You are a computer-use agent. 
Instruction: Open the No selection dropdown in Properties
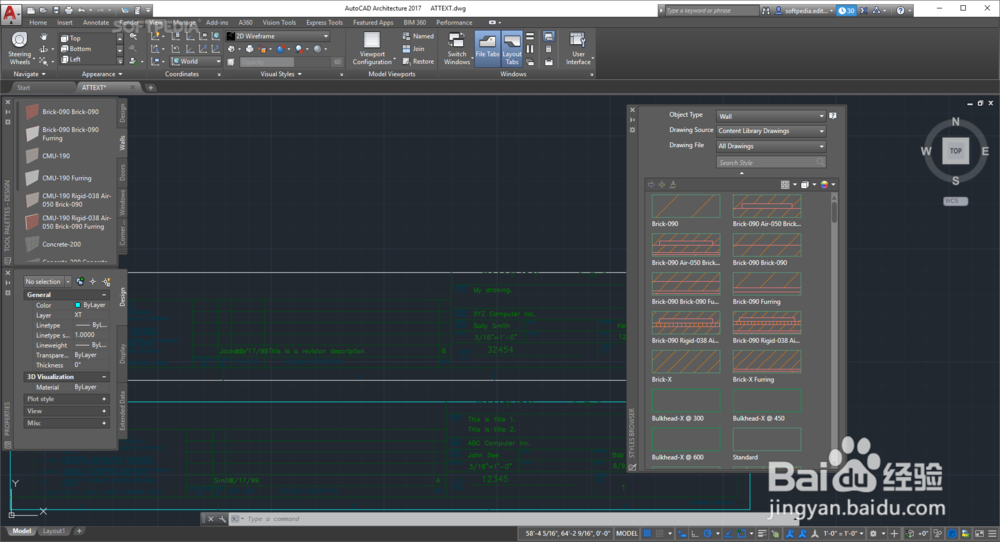[48, 281]
